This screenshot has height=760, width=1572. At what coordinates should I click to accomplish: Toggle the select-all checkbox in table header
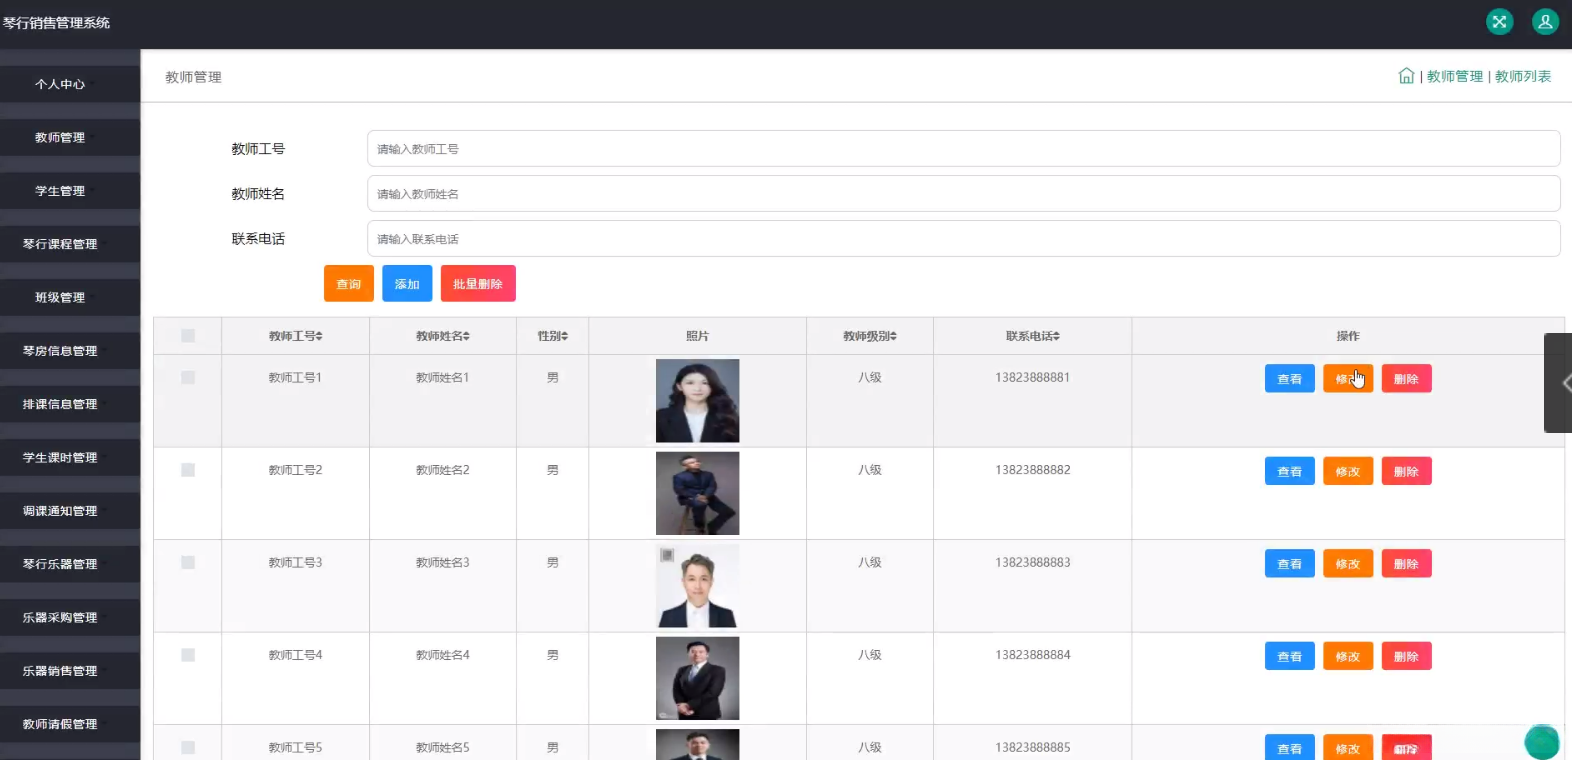[x=188, y=336]
